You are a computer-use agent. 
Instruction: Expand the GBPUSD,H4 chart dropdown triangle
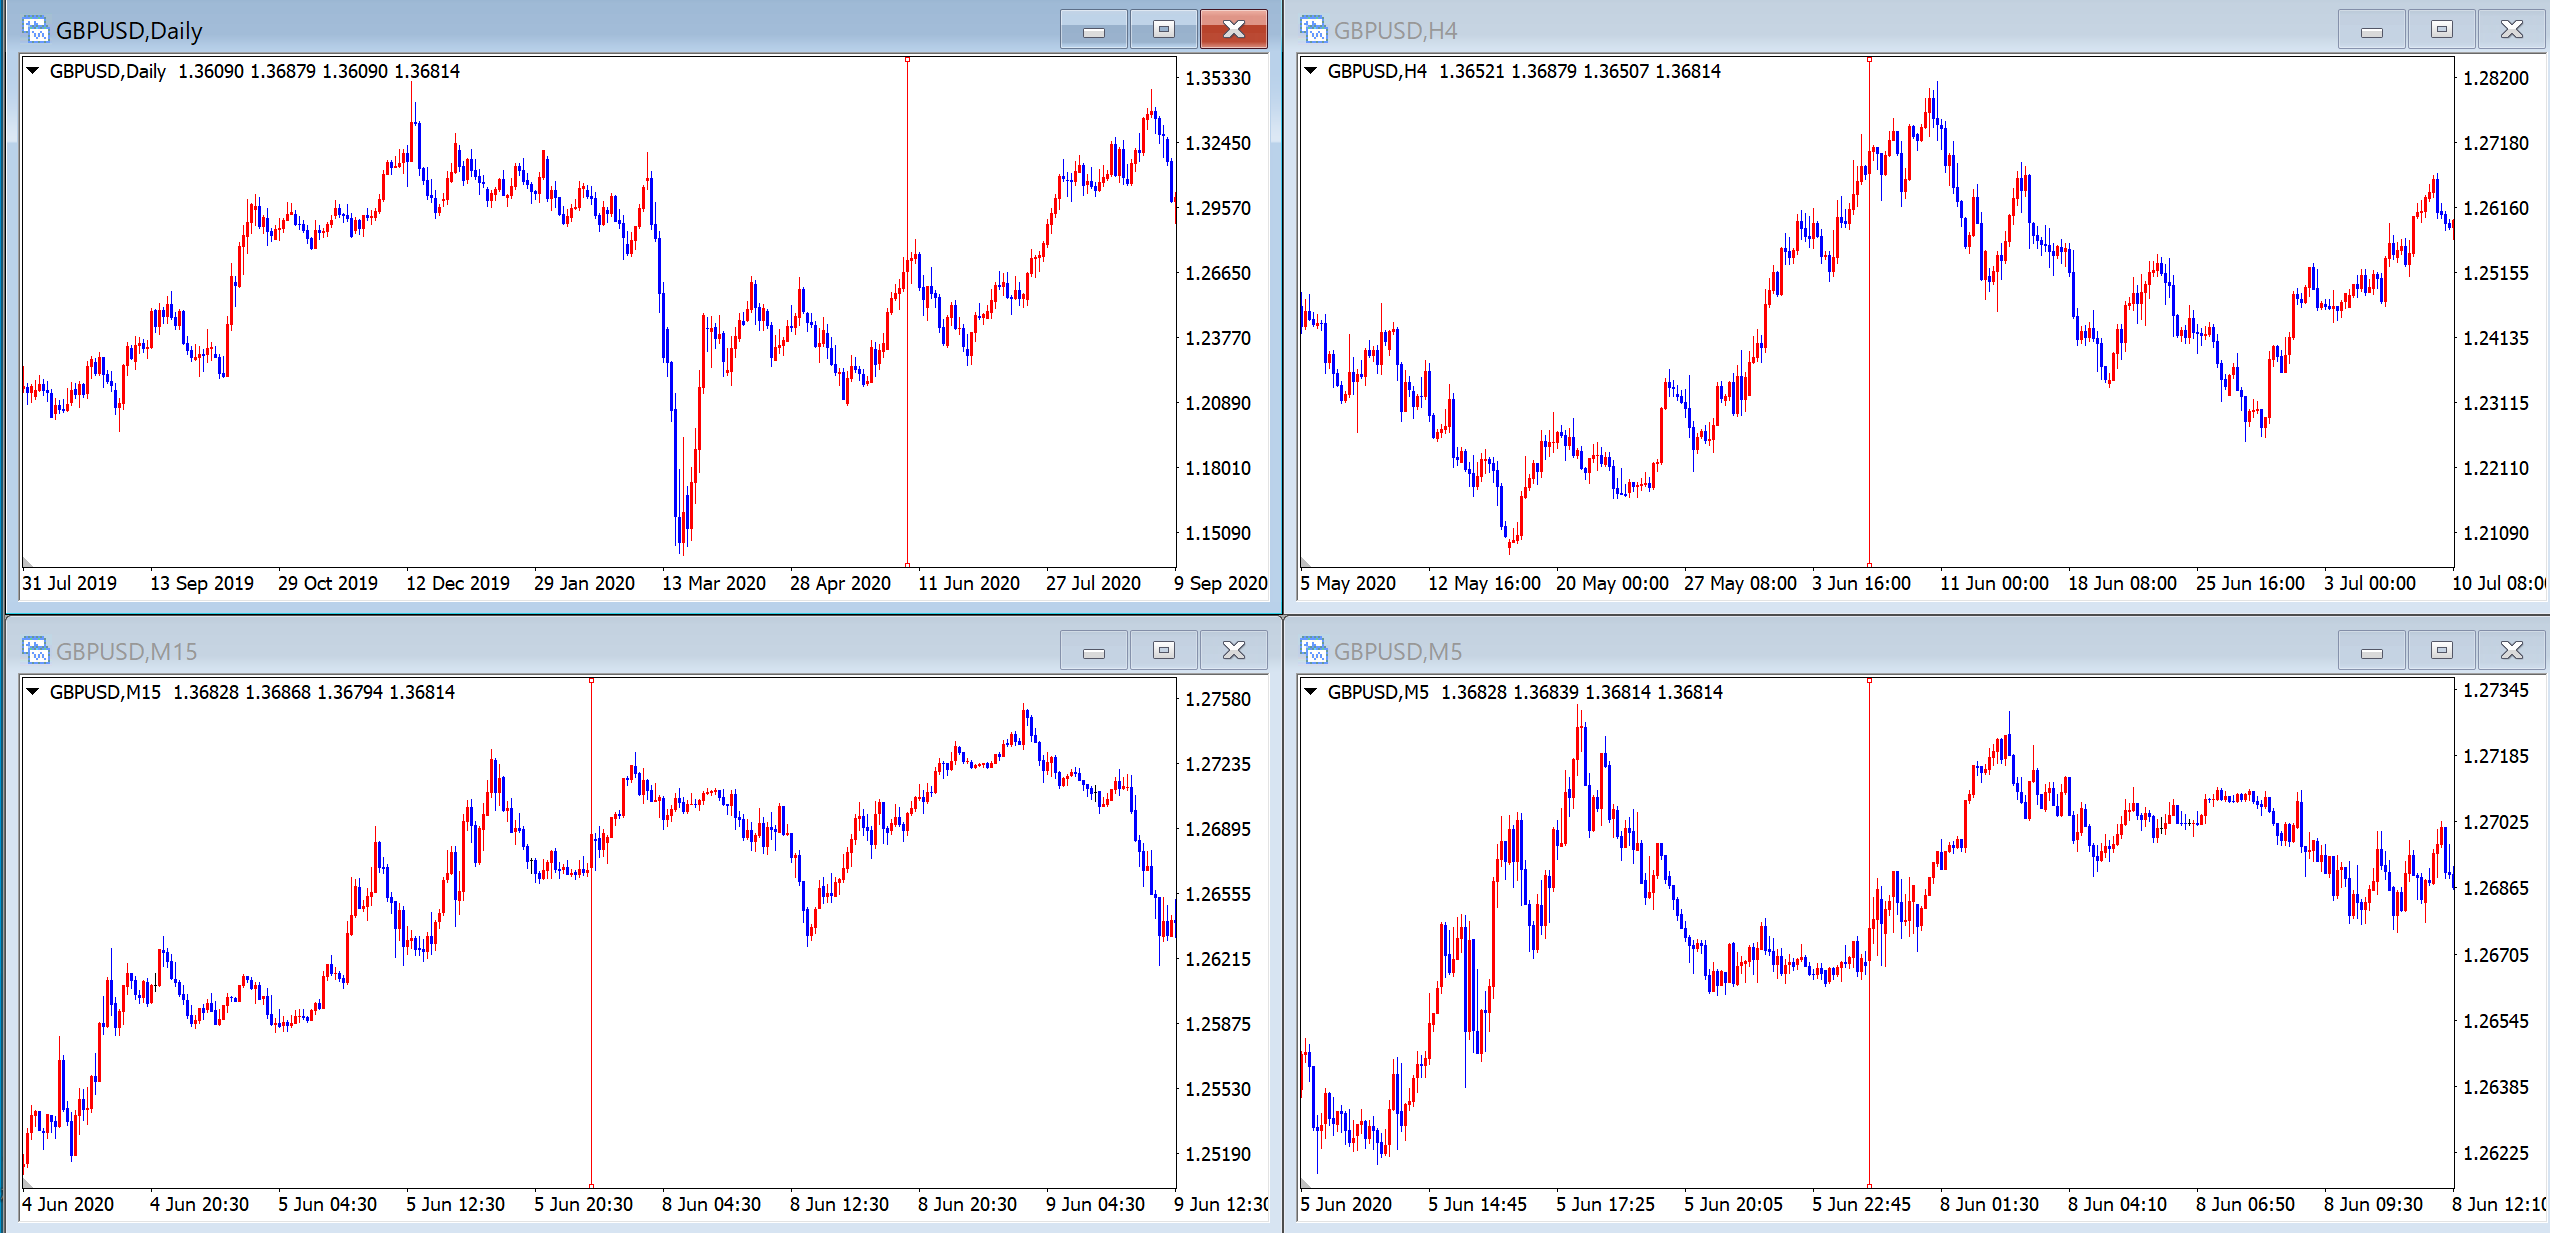[x=1310, y=71]
